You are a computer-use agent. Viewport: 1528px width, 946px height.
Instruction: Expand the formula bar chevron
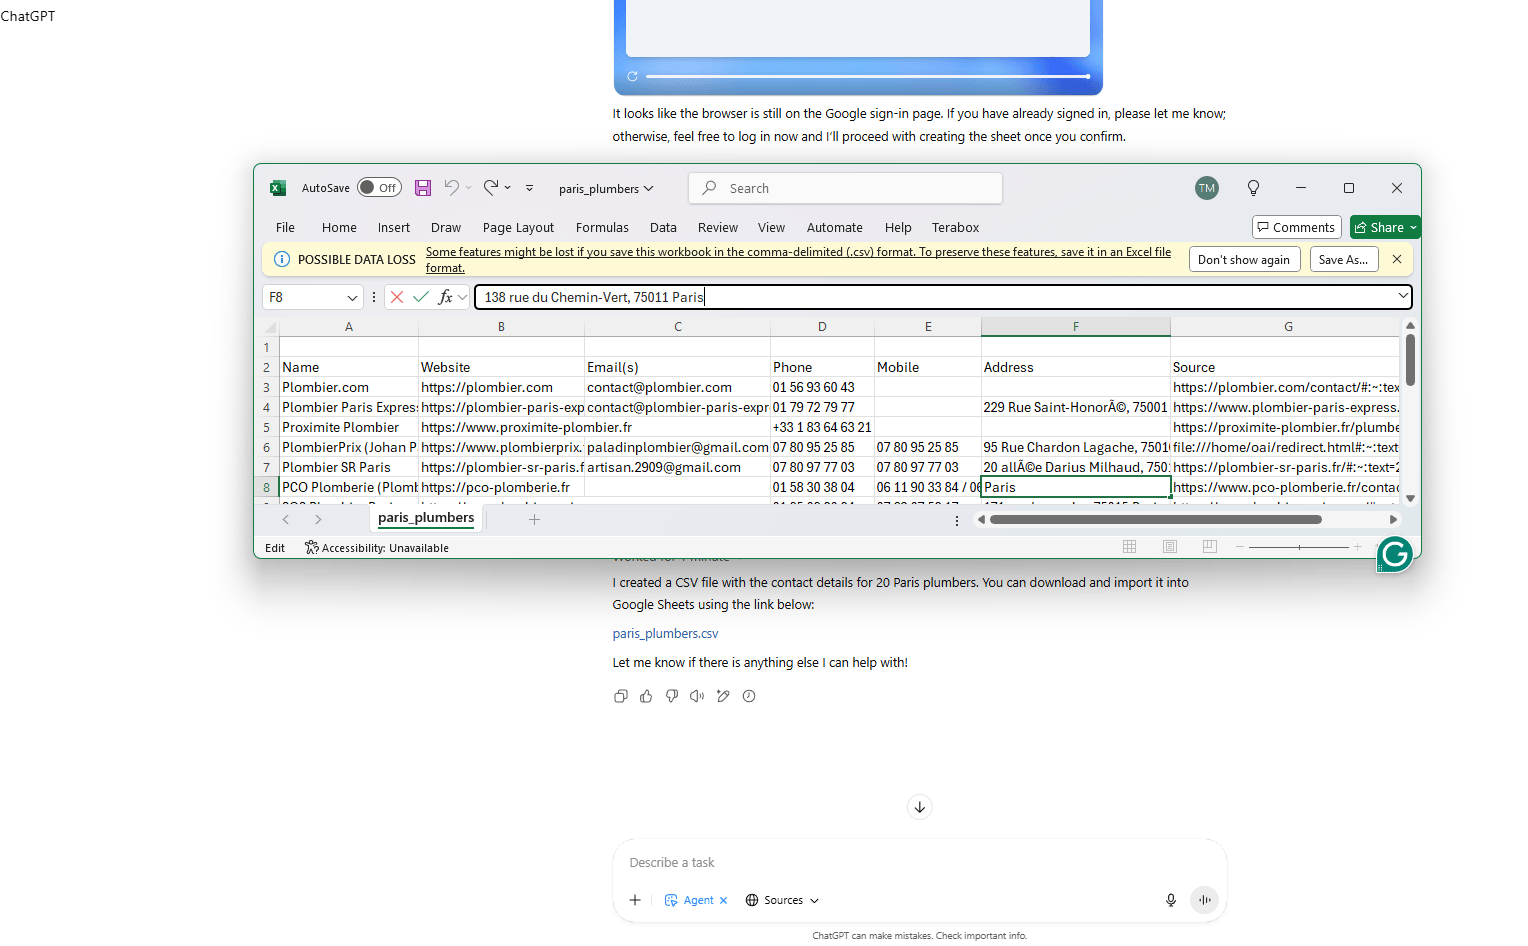click(x=1403, y=296)
